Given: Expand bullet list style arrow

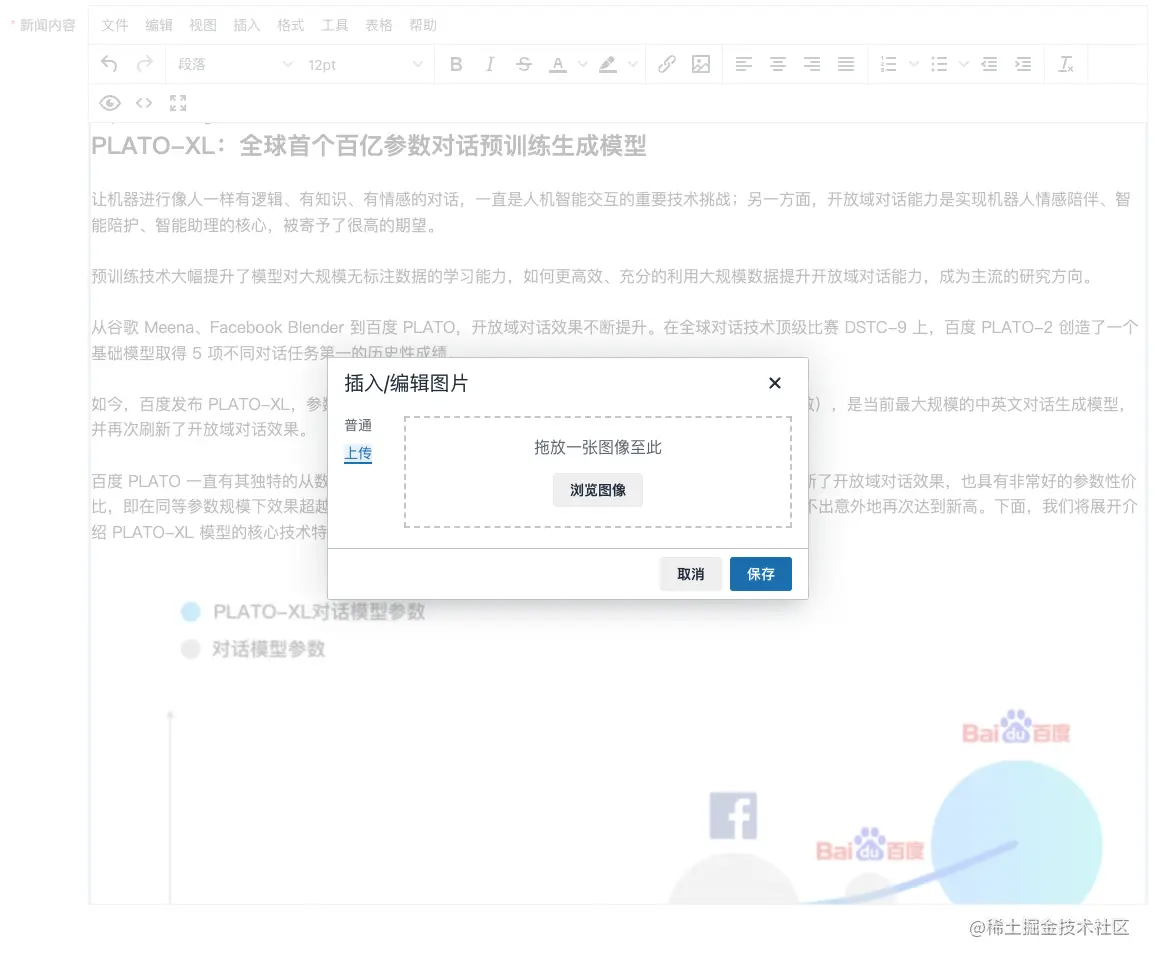Looking at the screenshot, I should 963,64.
